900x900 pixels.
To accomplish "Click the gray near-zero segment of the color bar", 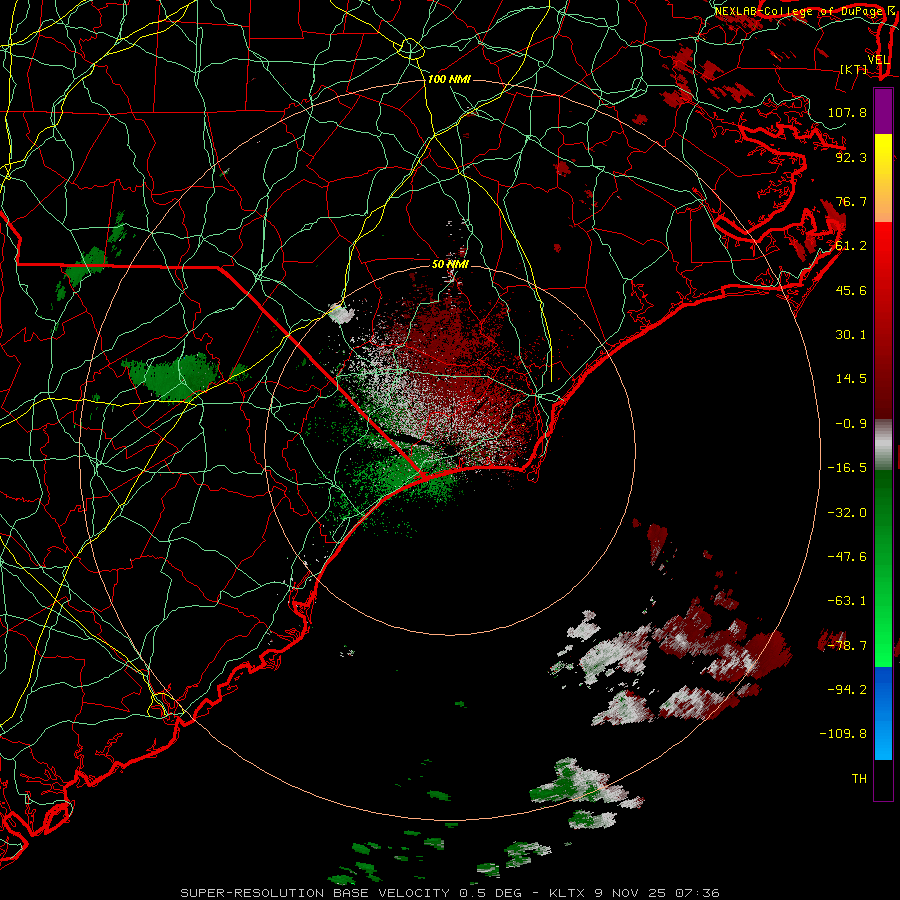I will [883, 444].
